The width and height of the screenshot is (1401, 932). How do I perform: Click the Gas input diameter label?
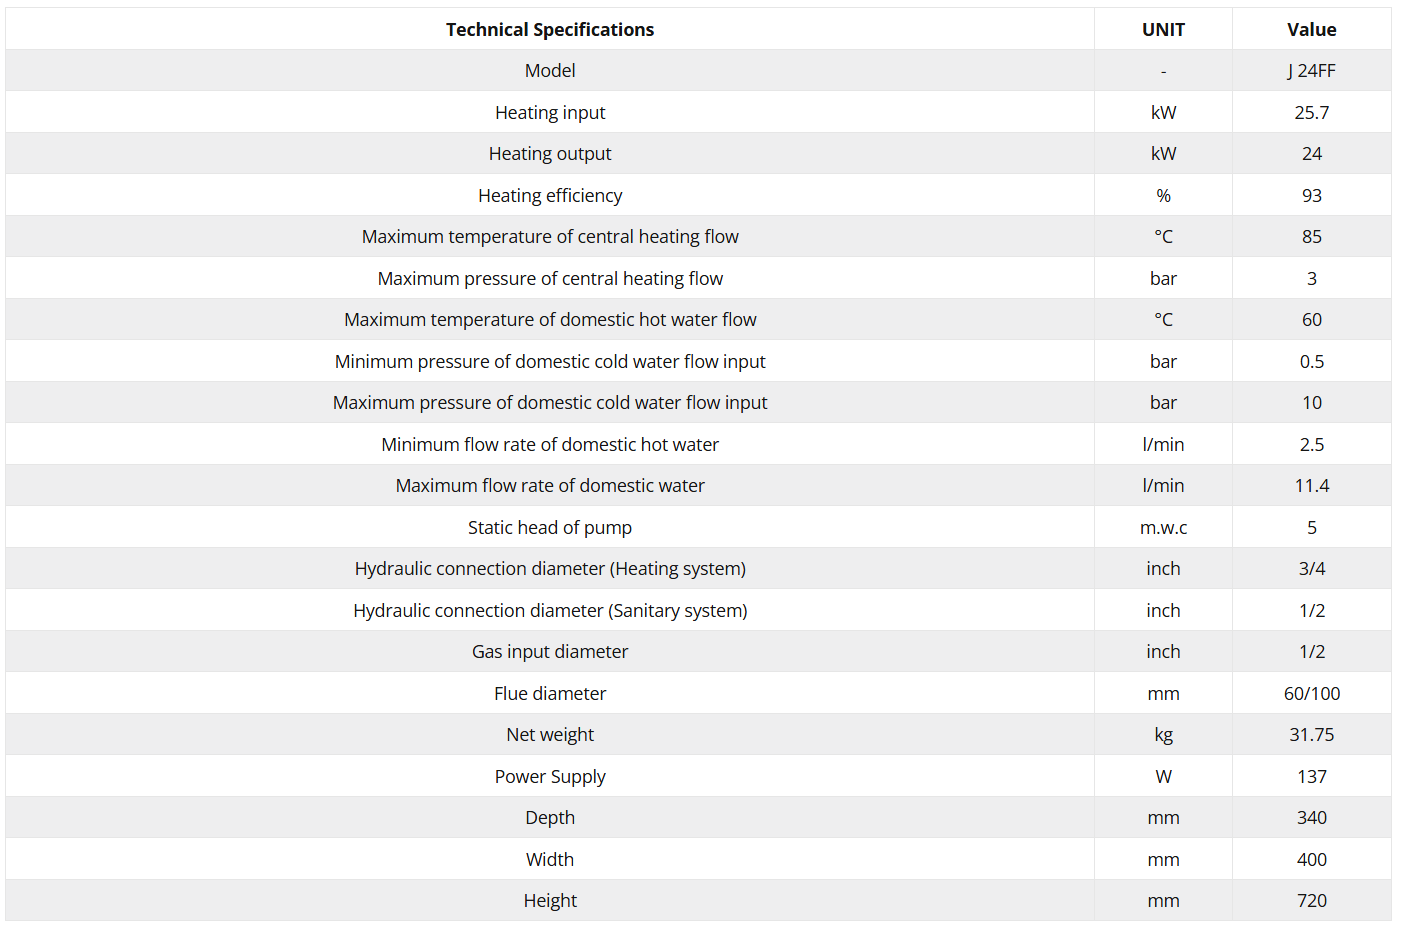550,652
